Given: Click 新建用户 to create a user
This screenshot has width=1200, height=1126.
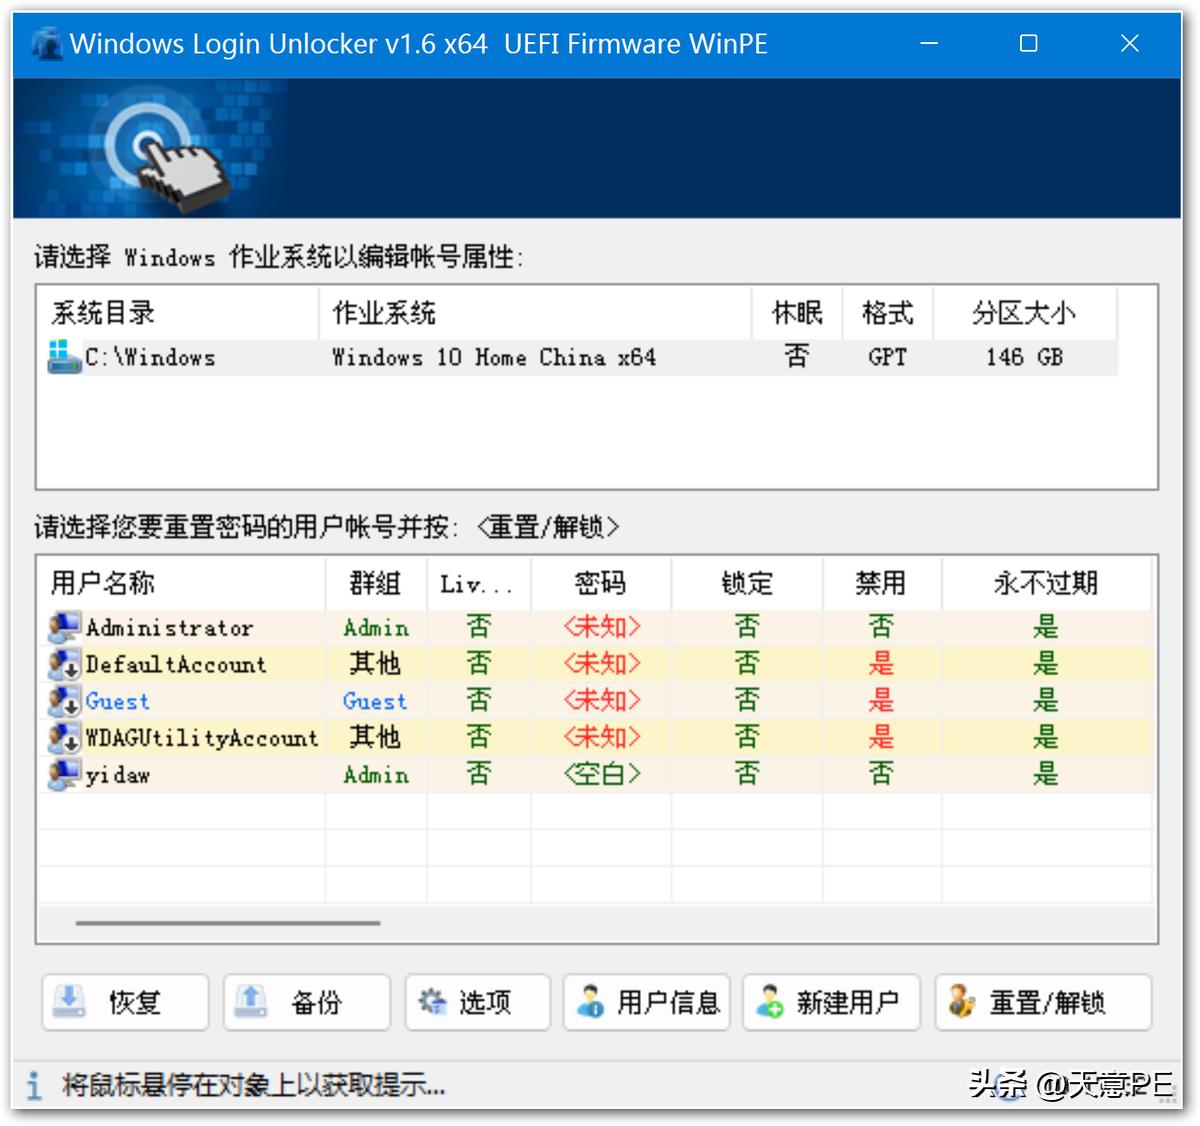Looking at the screenshot, I should (x=831, y=1002).
